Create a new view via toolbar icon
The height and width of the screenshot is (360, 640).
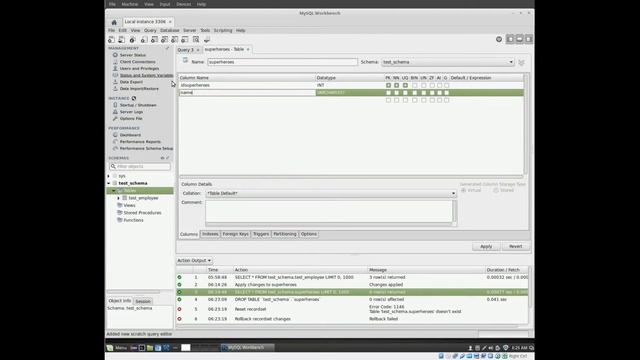coord(164,40)
